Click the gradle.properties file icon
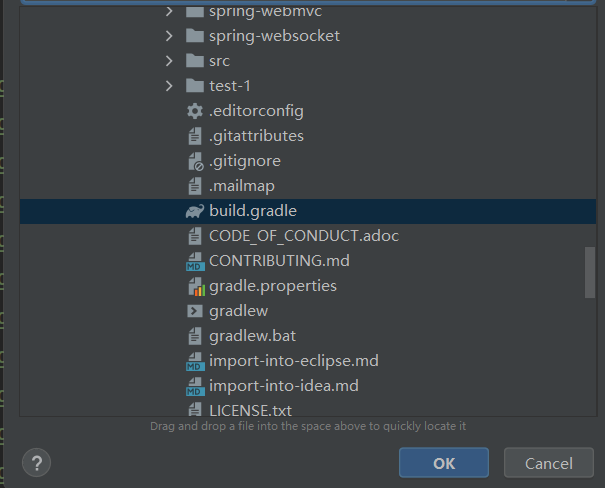The image size is (605, 488). pyautogui.click(x=195, y=286)
